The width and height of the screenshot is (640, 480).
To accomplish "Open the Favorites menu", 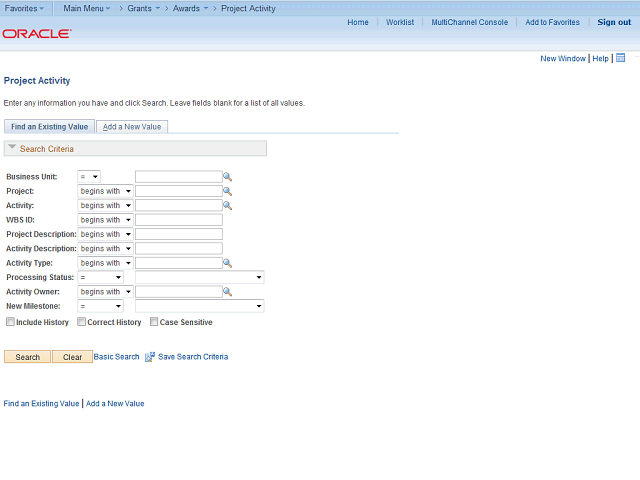I will 24,8.
